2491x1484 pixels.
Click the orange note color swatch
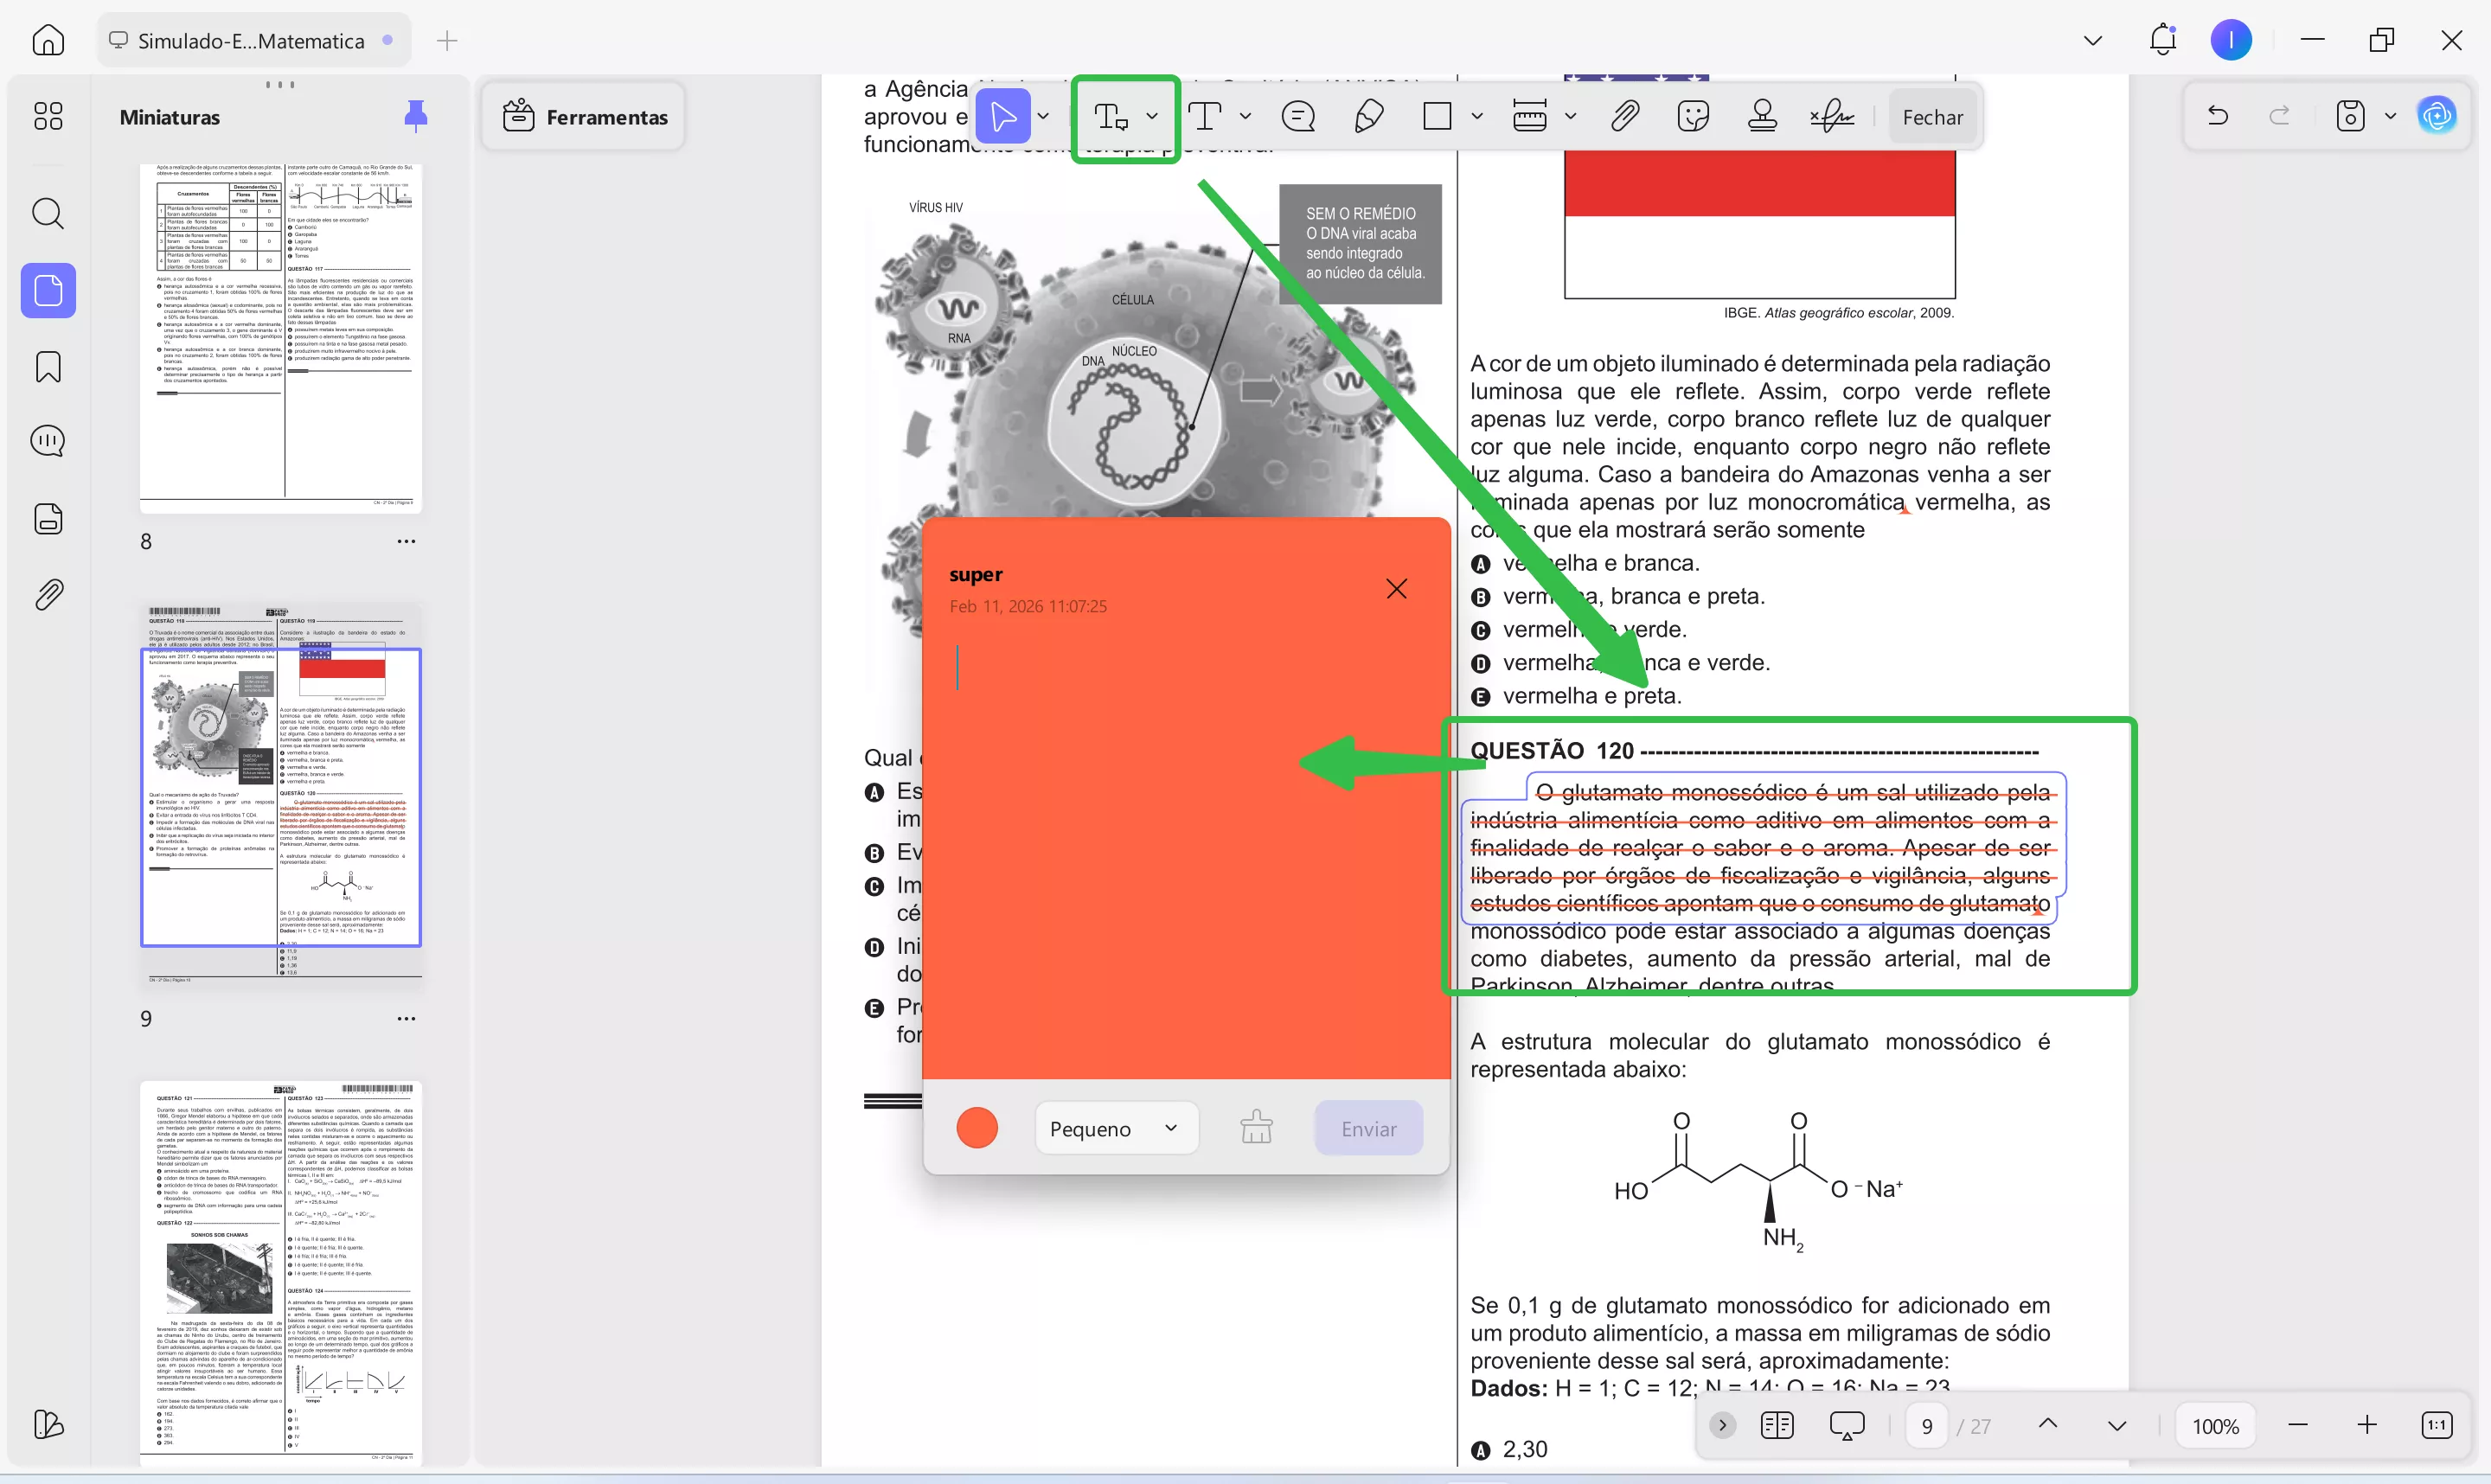[x=977, y=1129]
